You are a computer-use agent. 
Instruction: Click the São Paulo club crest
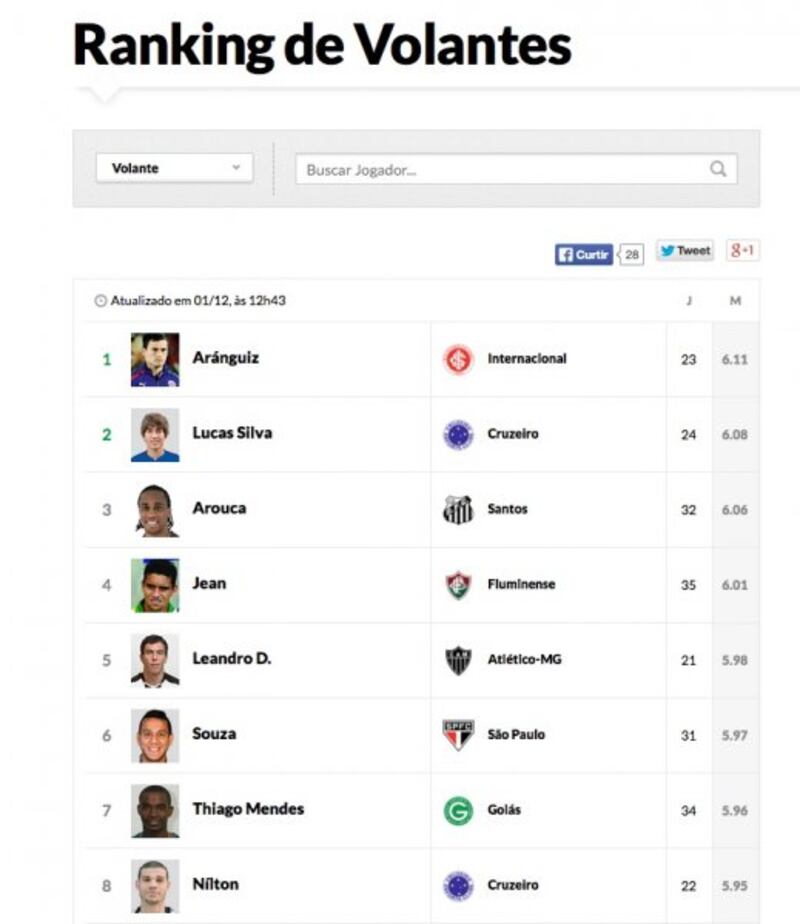(x=458, y=735)
